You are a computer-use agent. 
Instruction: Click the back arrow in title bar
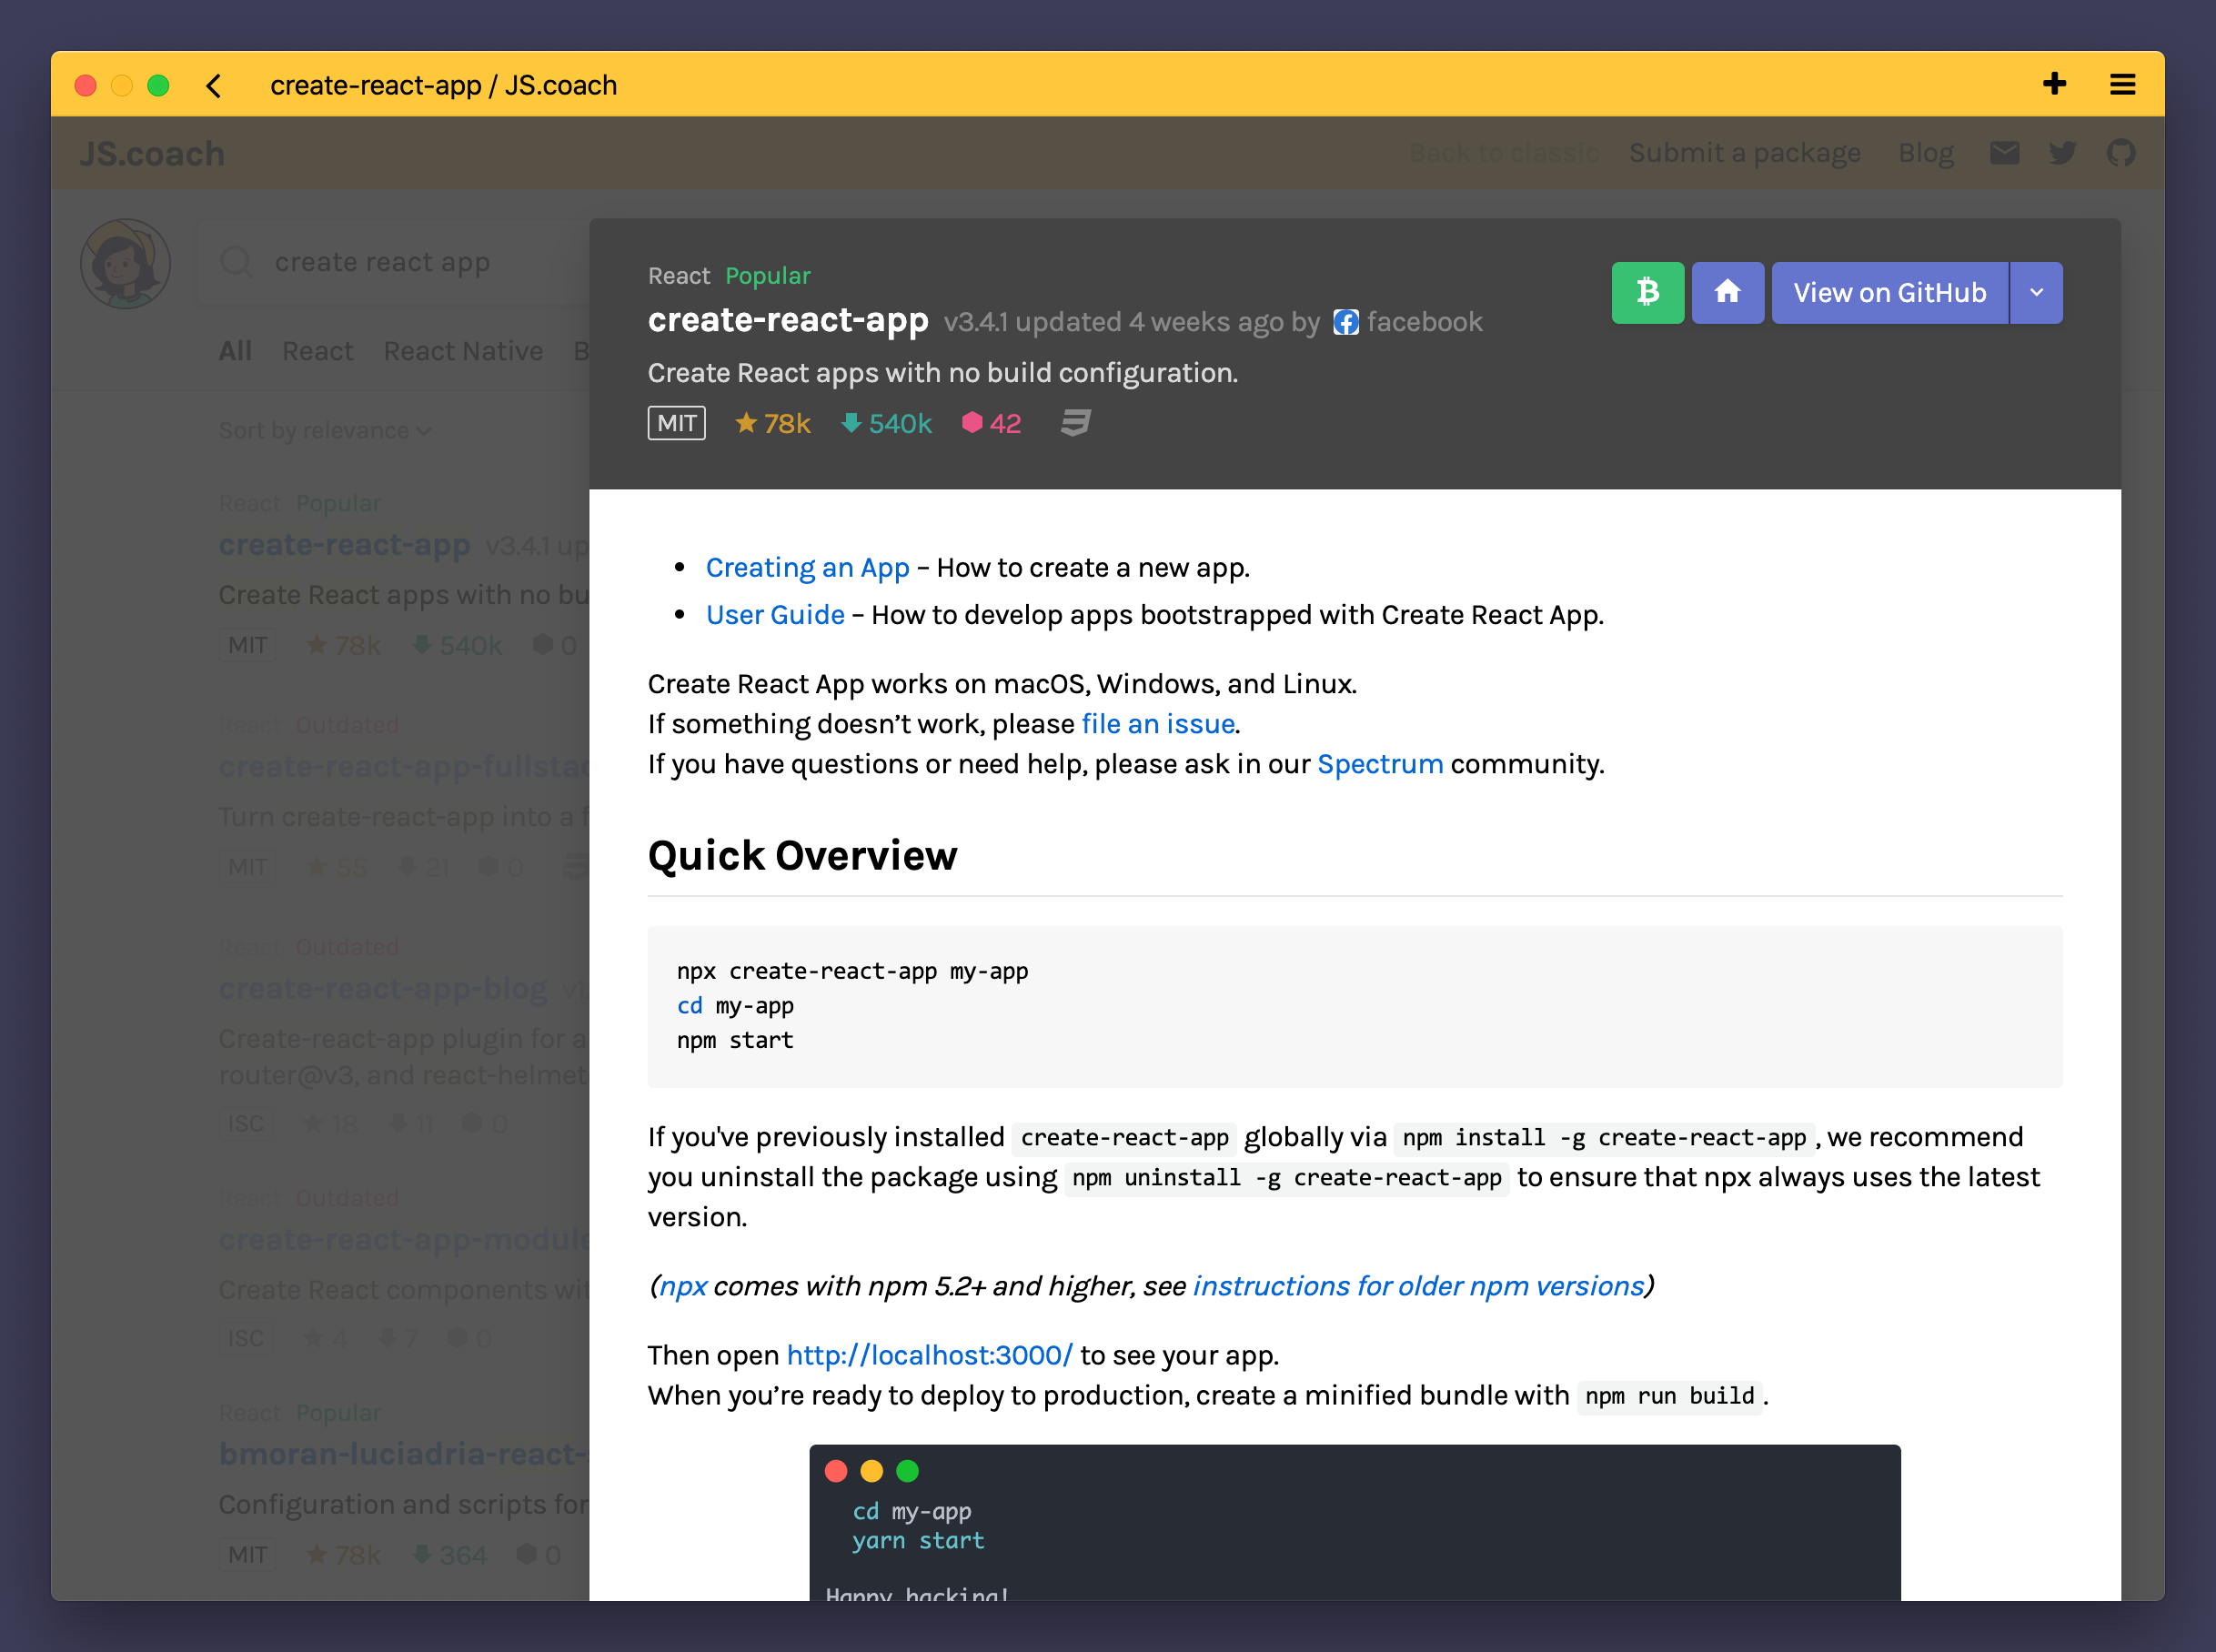[213, 86]
